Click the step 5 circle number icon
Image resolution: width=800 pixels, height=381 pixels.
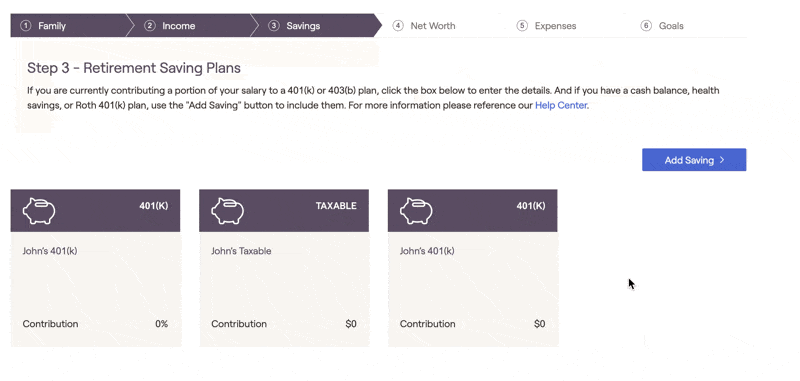coord(522,26)
